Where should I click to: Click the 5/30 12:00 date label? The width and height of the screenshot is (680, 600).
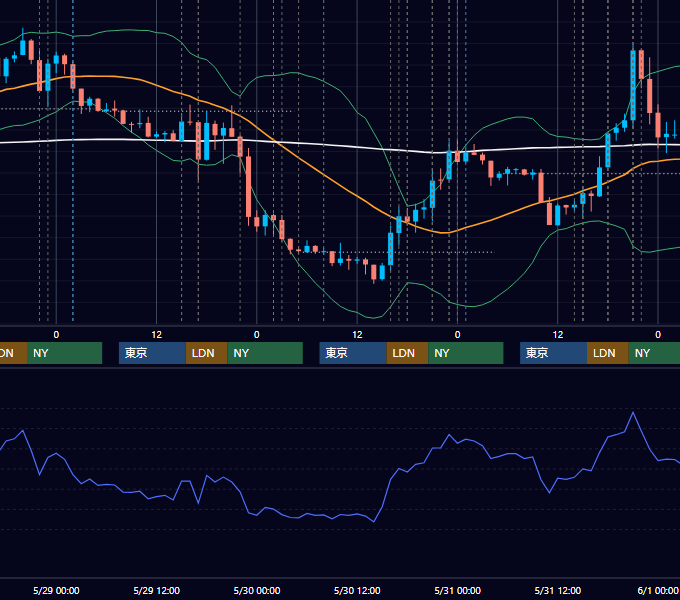[x=357, y=590]
